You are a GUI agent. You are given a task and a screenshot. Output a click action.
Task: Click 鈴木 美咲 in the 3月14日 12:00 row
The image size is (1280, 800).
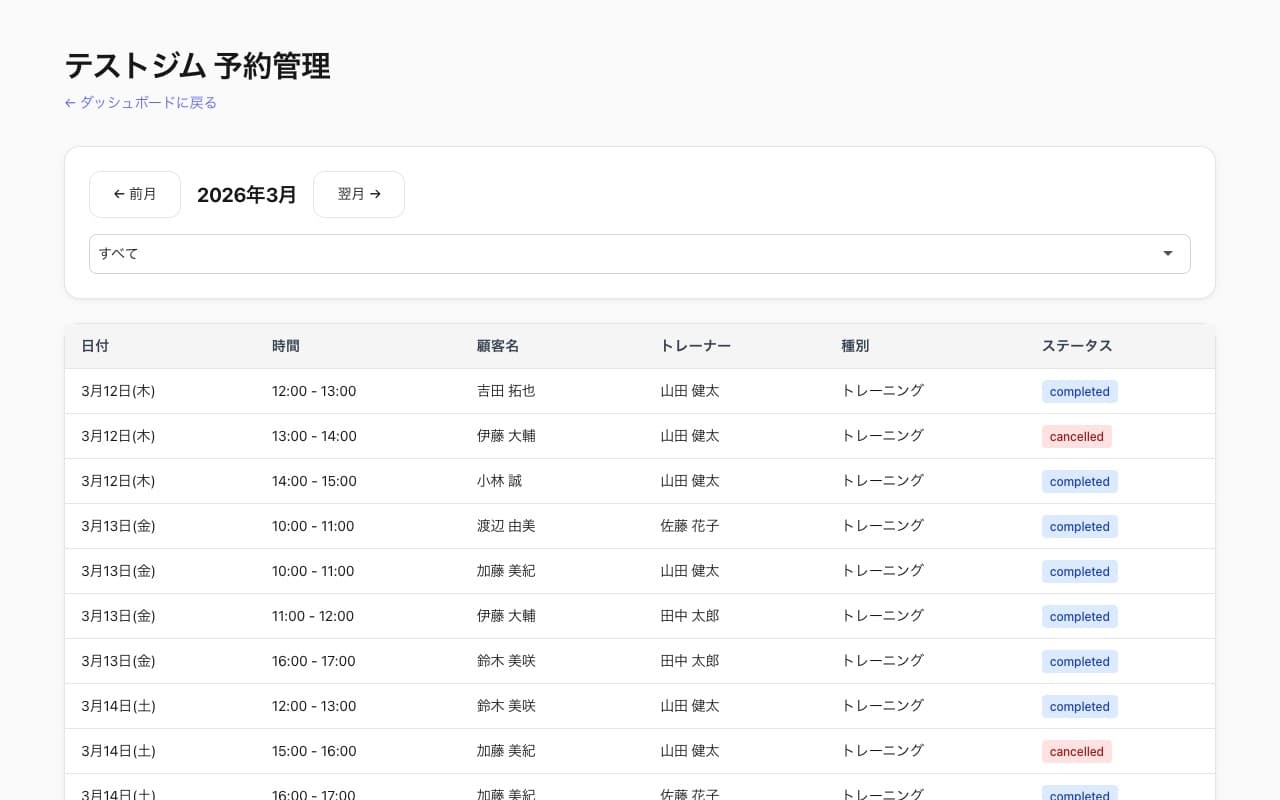(x=506, y=706)
